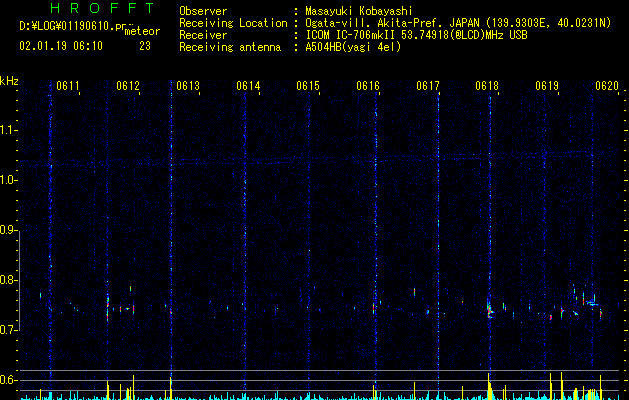Click the 0618 time marker

[x=487, y=86]
